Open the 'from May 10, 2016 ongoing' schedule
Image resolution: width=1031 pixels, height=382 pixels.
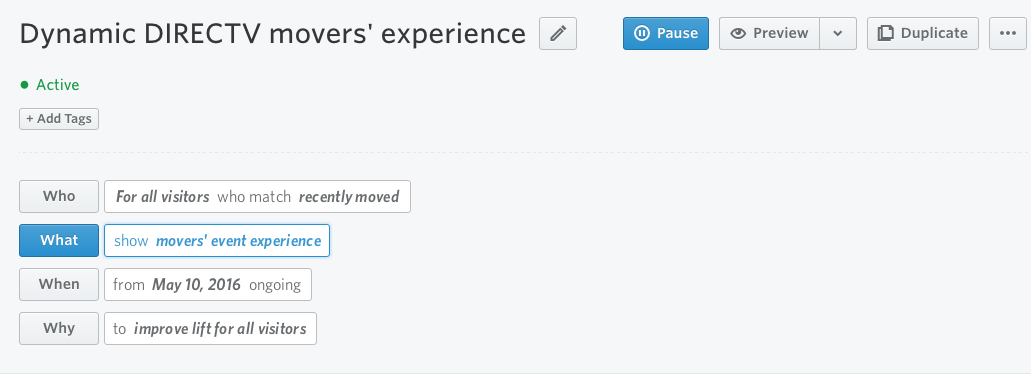pyautogui.click(x=208, y=285)
